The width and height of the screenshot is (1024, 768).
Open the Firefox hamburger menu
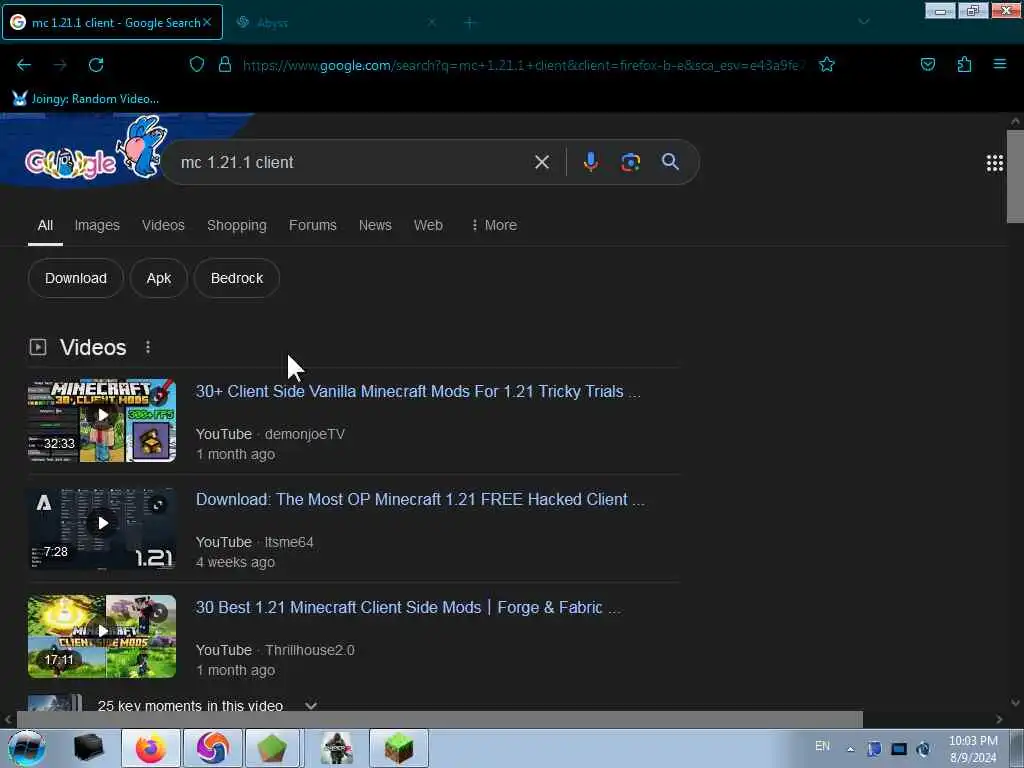pyautogui.click(x=999, y=64)
